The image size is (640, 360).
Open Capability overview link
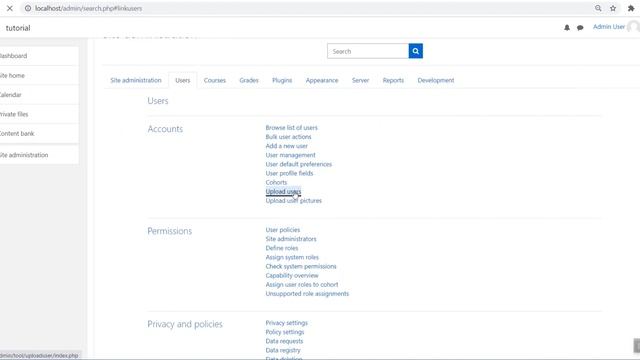pos(292,276)
